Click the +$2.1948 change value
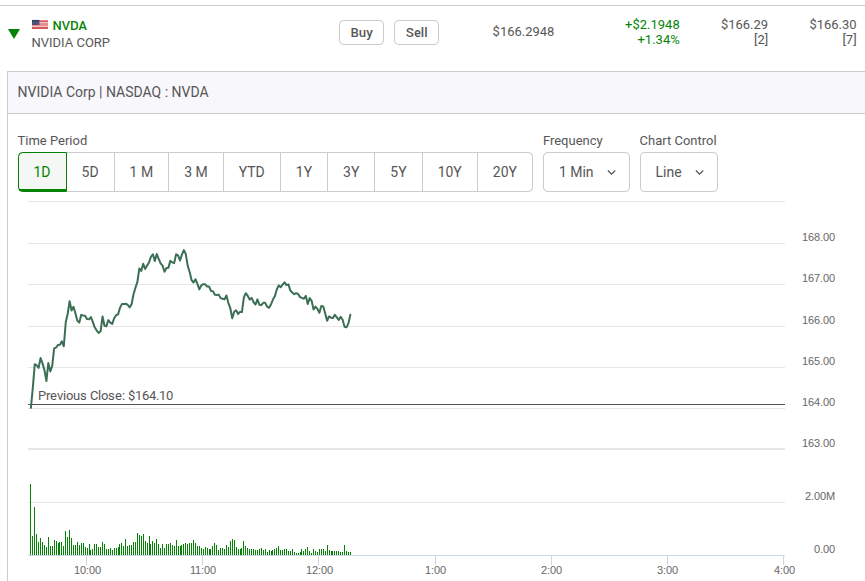 [x=652, y=25]
